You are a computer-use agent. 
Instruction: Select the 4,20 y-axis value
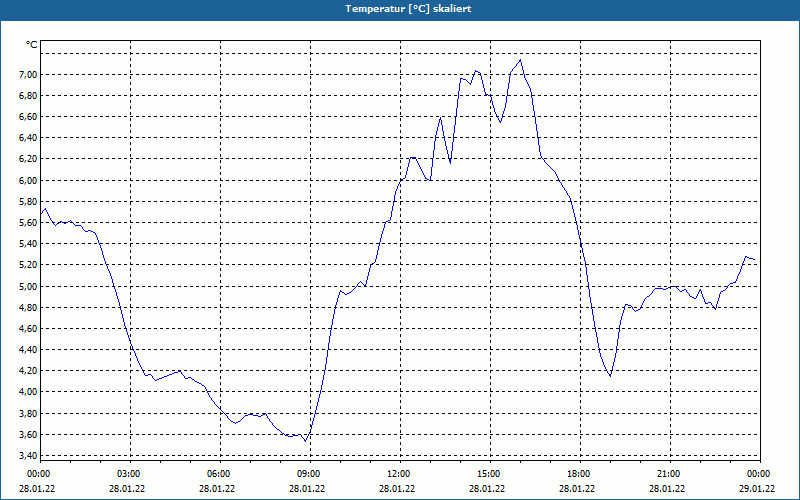tap(28, 371)
